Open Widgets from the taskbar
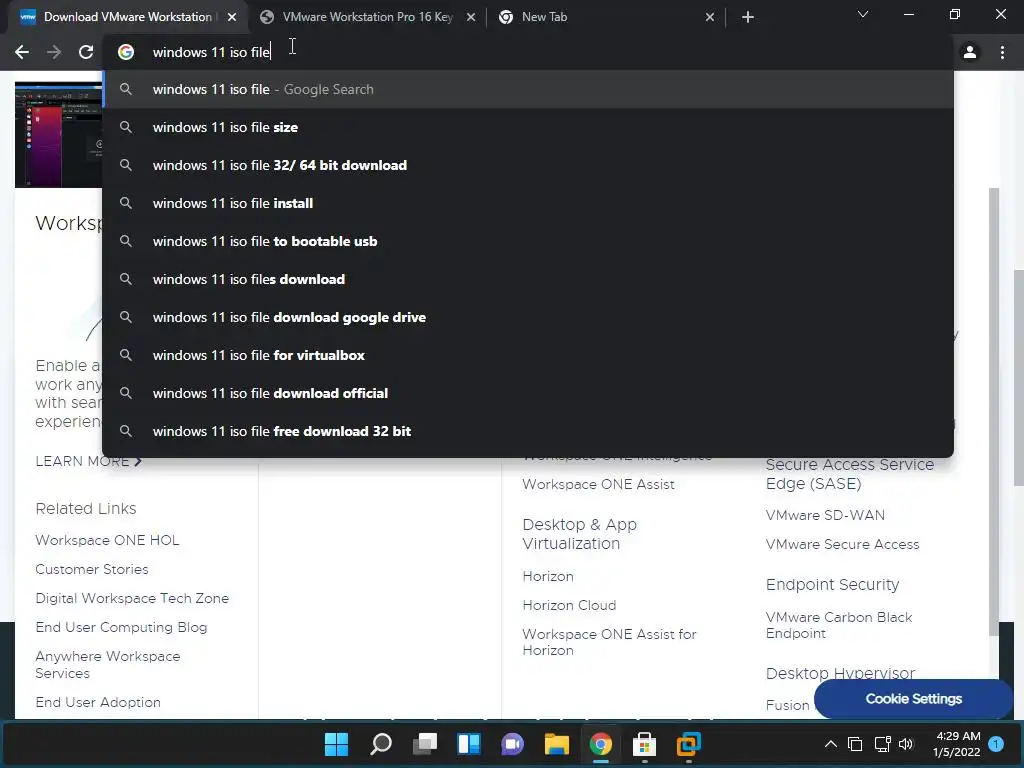 (x=469, y=744)
